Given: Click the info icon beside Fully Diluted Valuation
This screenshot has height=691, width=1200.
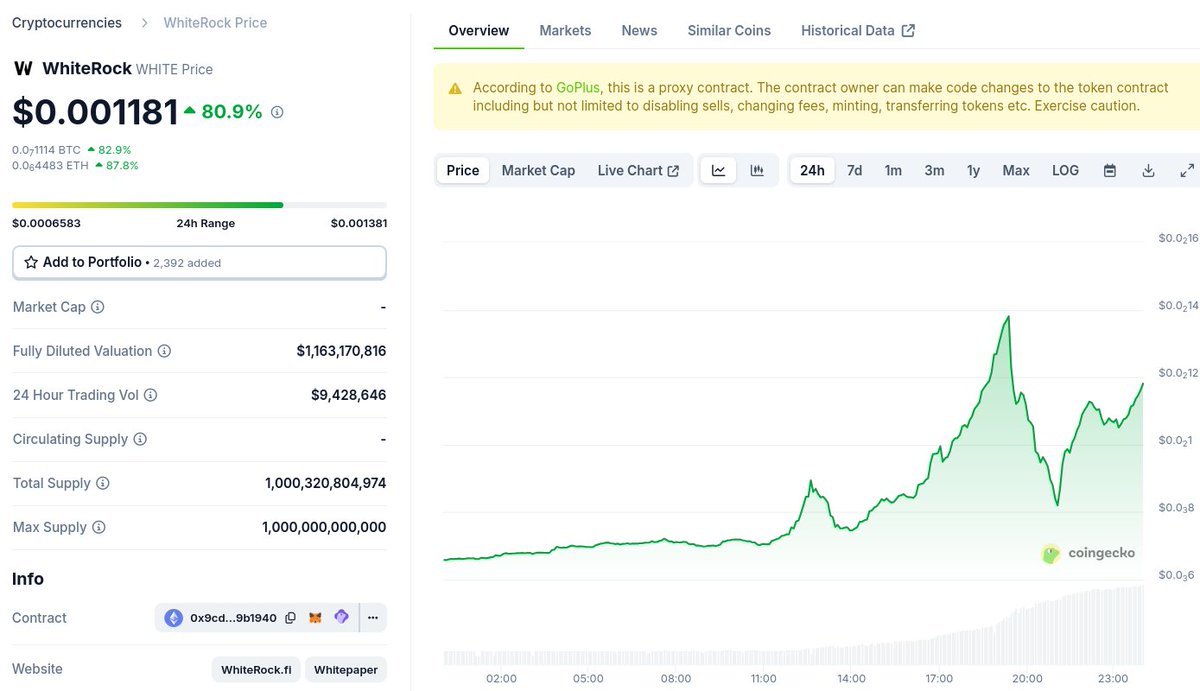Looking at the screenshot, I should point(164,351).
